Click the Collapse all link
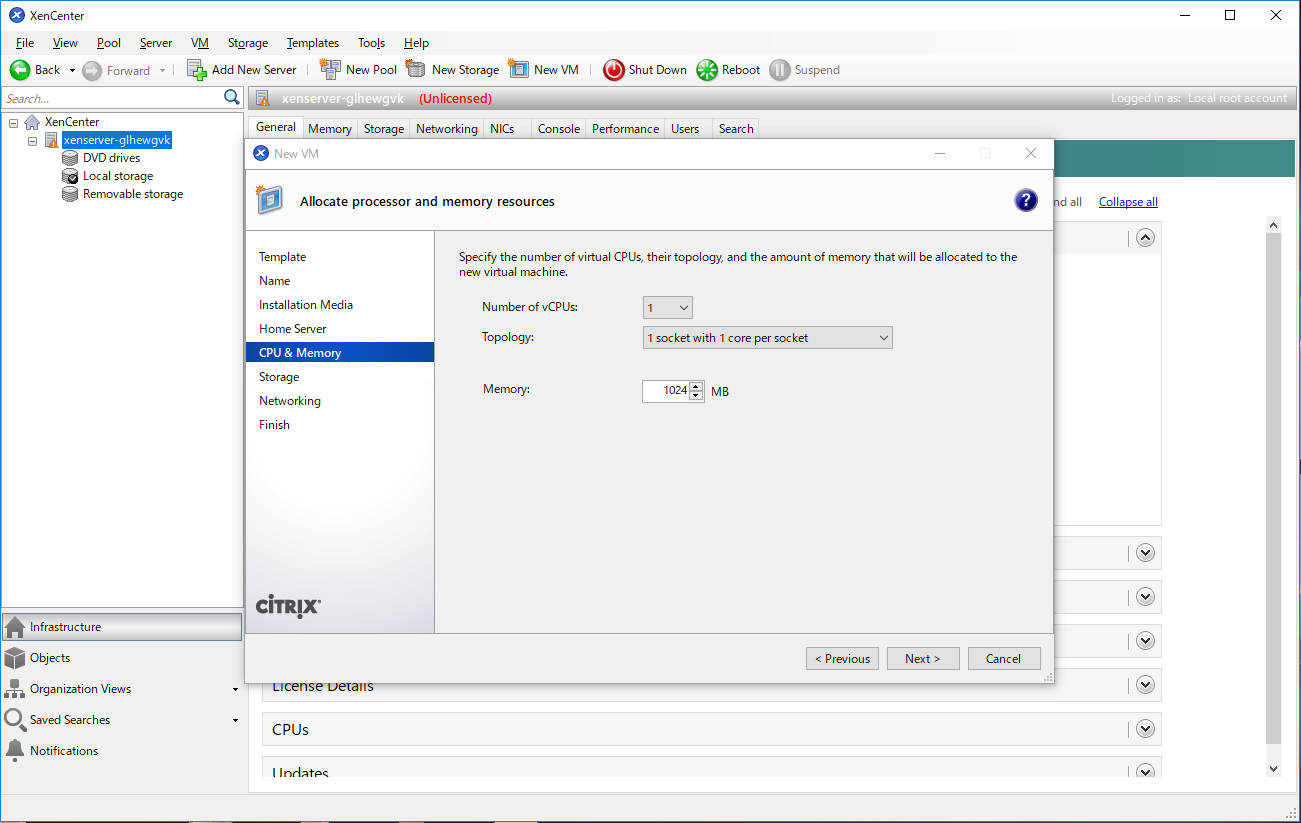 tap(1128, 202)
